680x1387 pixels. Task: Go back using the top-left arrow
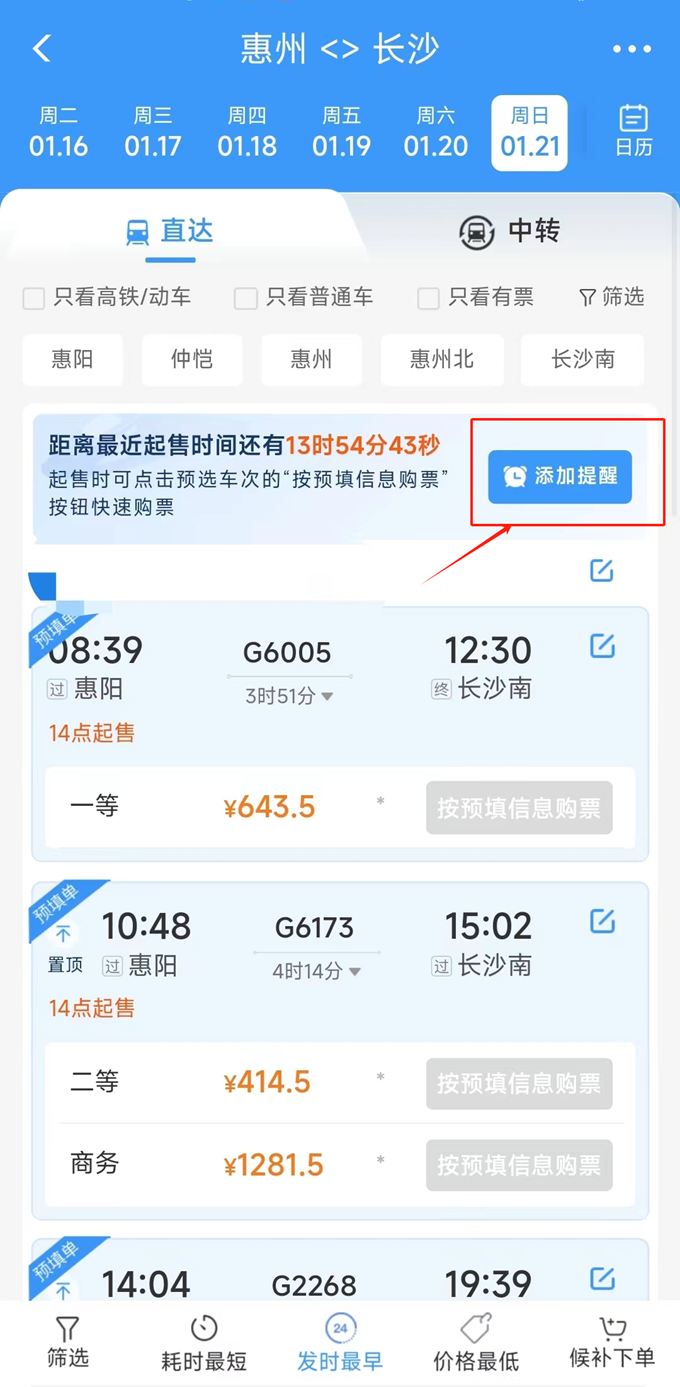tap(42, 49)
